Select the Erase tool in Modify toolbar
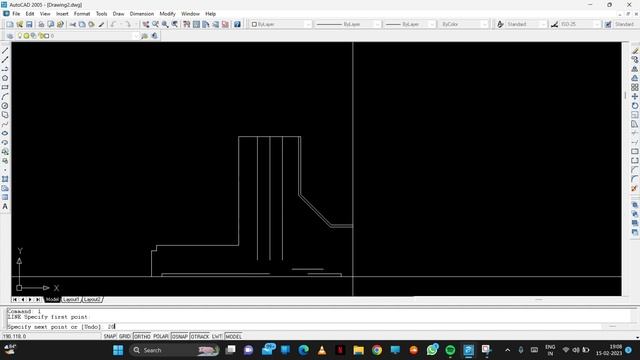 (635, 51)
